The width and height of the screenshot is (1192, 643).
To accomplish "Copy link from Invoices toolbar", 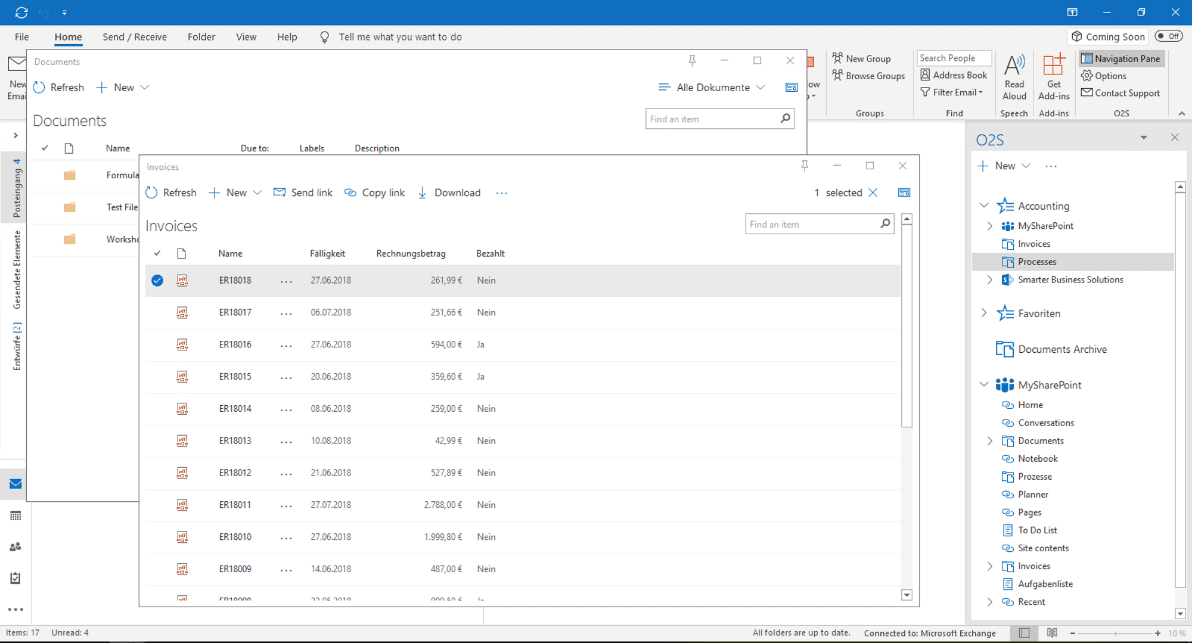I will point(374,193).
